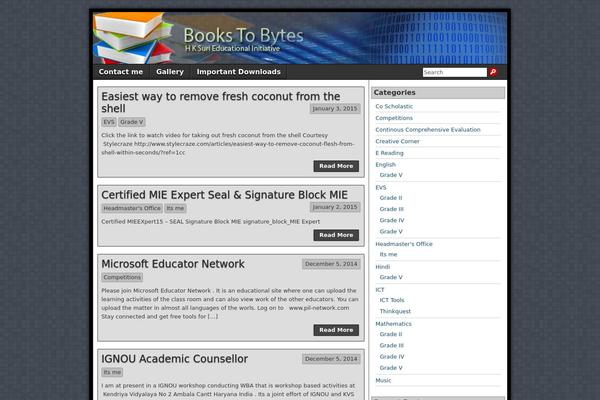600x400 pixels.
Task: Select the EVS tag on the coconut post
Action: click(x=109, y=122)
